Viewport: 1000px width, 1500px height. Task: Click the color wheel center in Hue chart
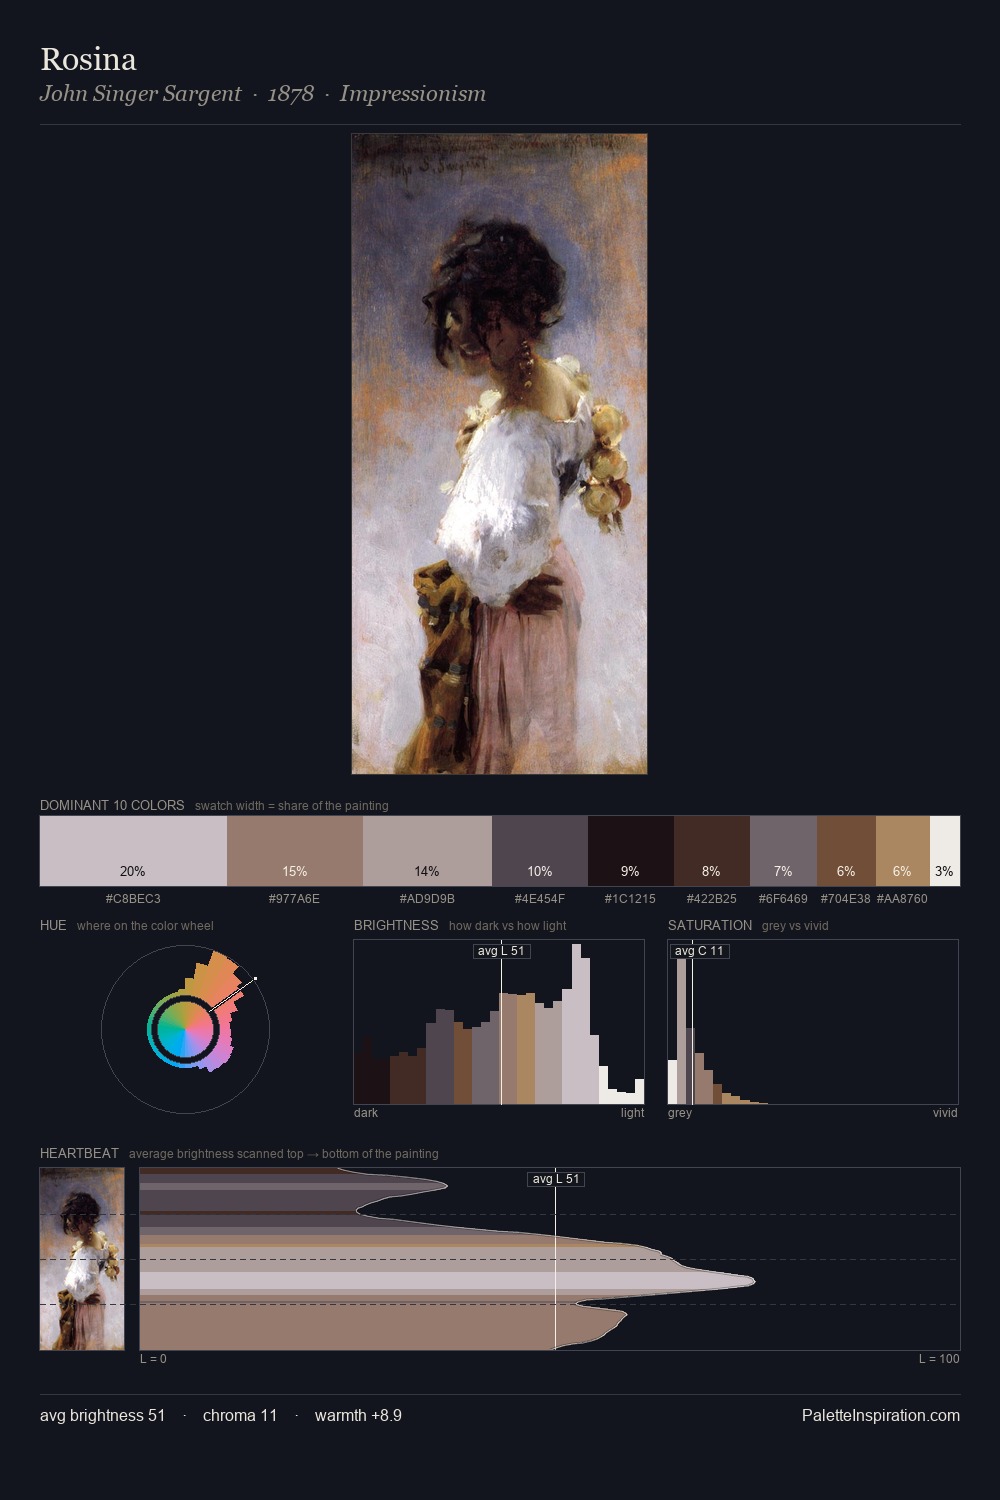[x=185, y=1029]
